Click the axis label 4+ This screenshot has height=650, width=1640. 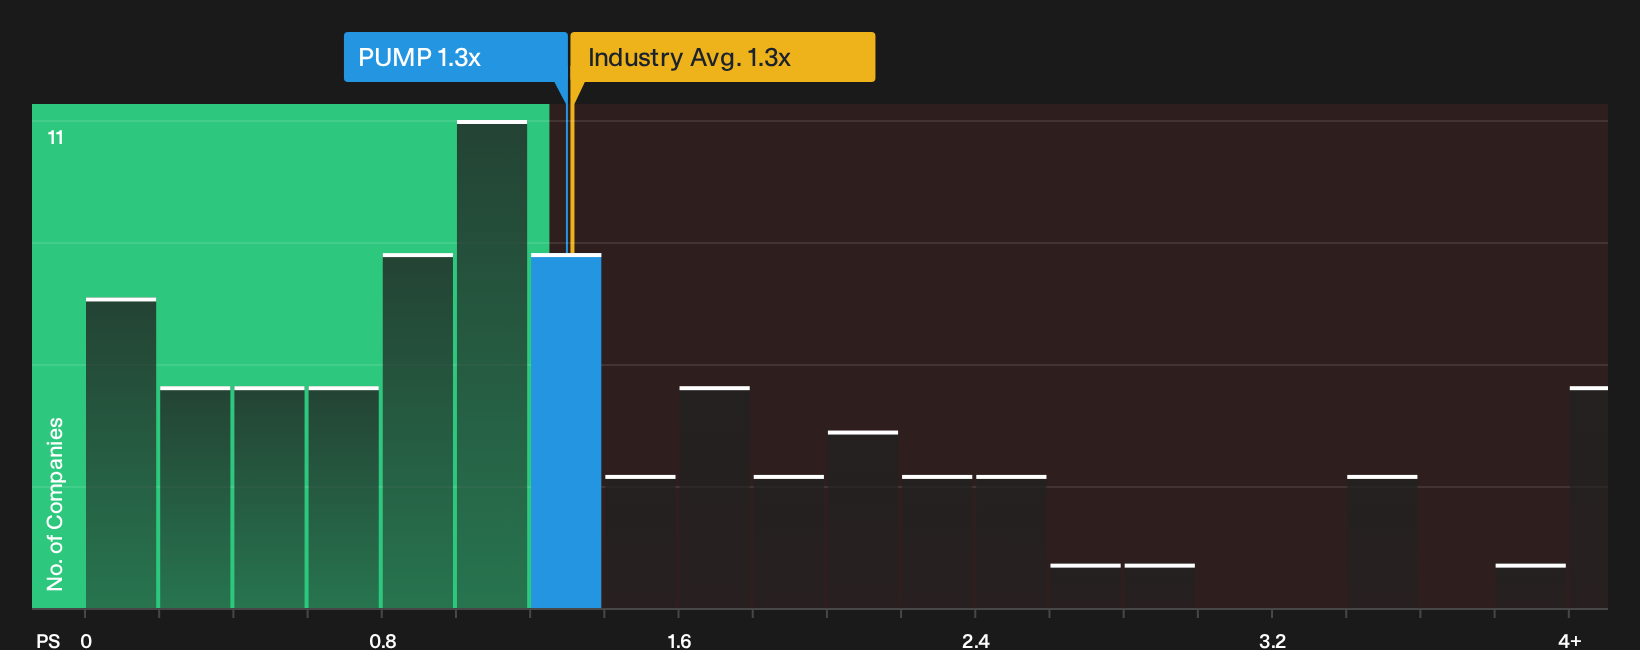point(1570,640)
